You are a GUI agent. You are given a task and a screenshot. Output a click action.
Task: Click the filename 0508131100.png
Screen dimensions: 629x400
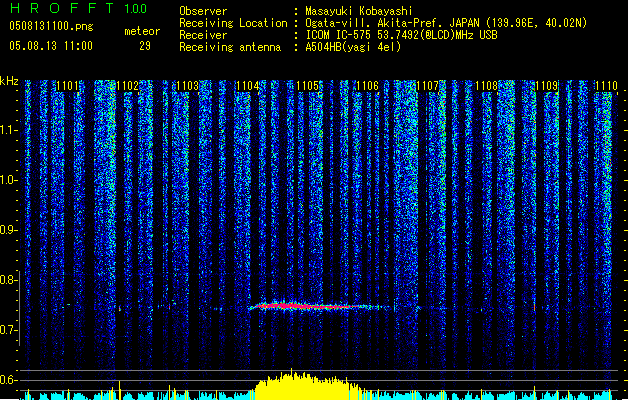pos(51,26)
